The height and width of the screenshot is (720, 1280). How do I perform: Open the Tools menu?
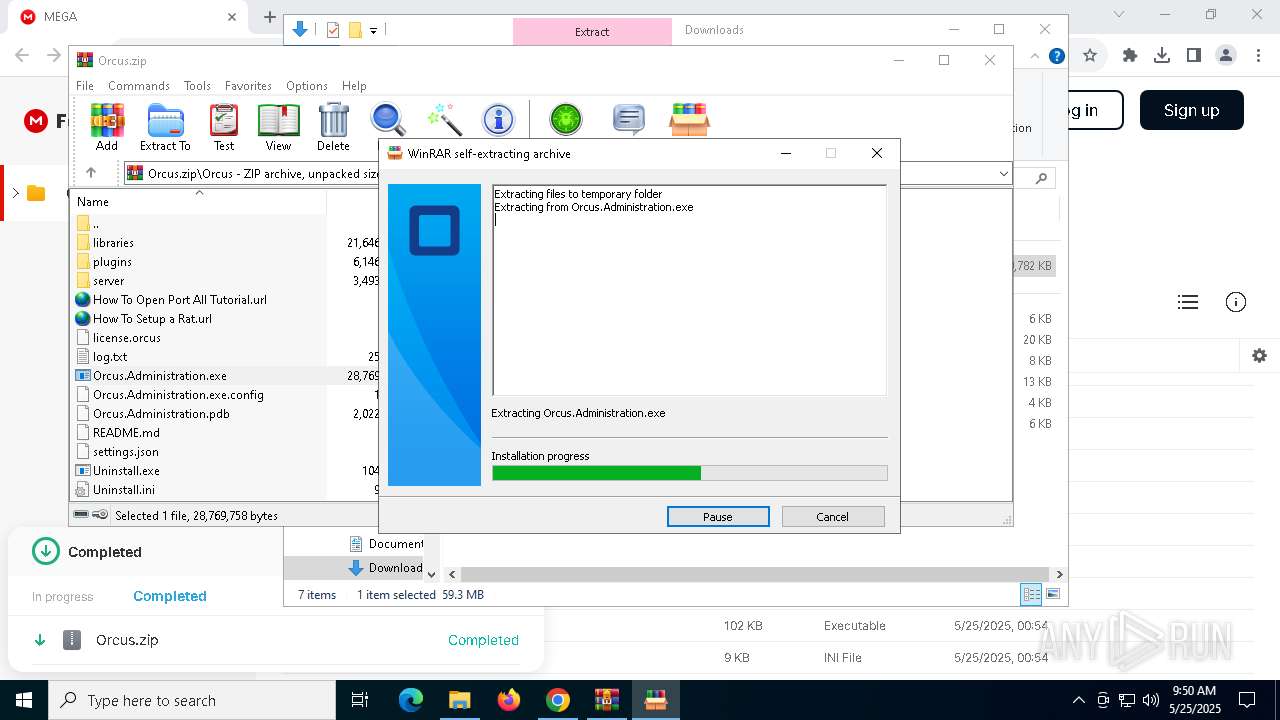[x=197, y=86]
